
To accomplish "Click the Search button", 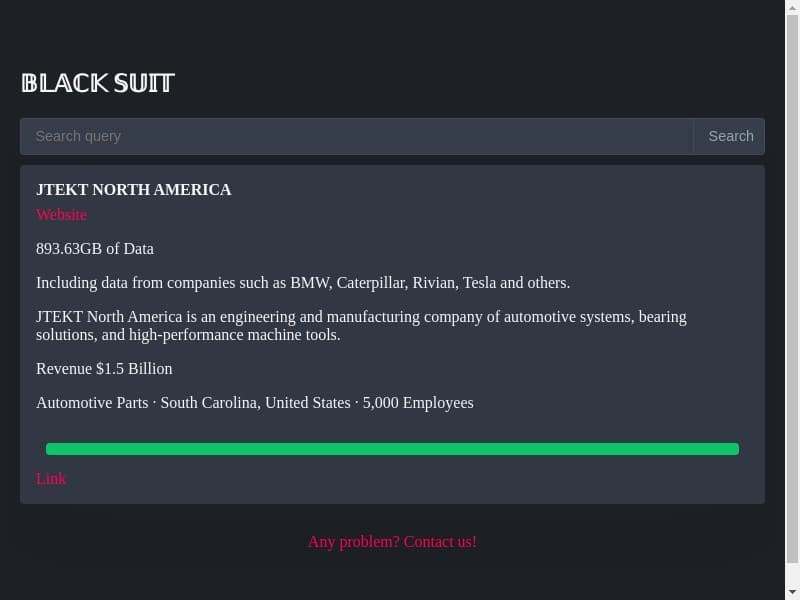I will [x=730, y=136].
